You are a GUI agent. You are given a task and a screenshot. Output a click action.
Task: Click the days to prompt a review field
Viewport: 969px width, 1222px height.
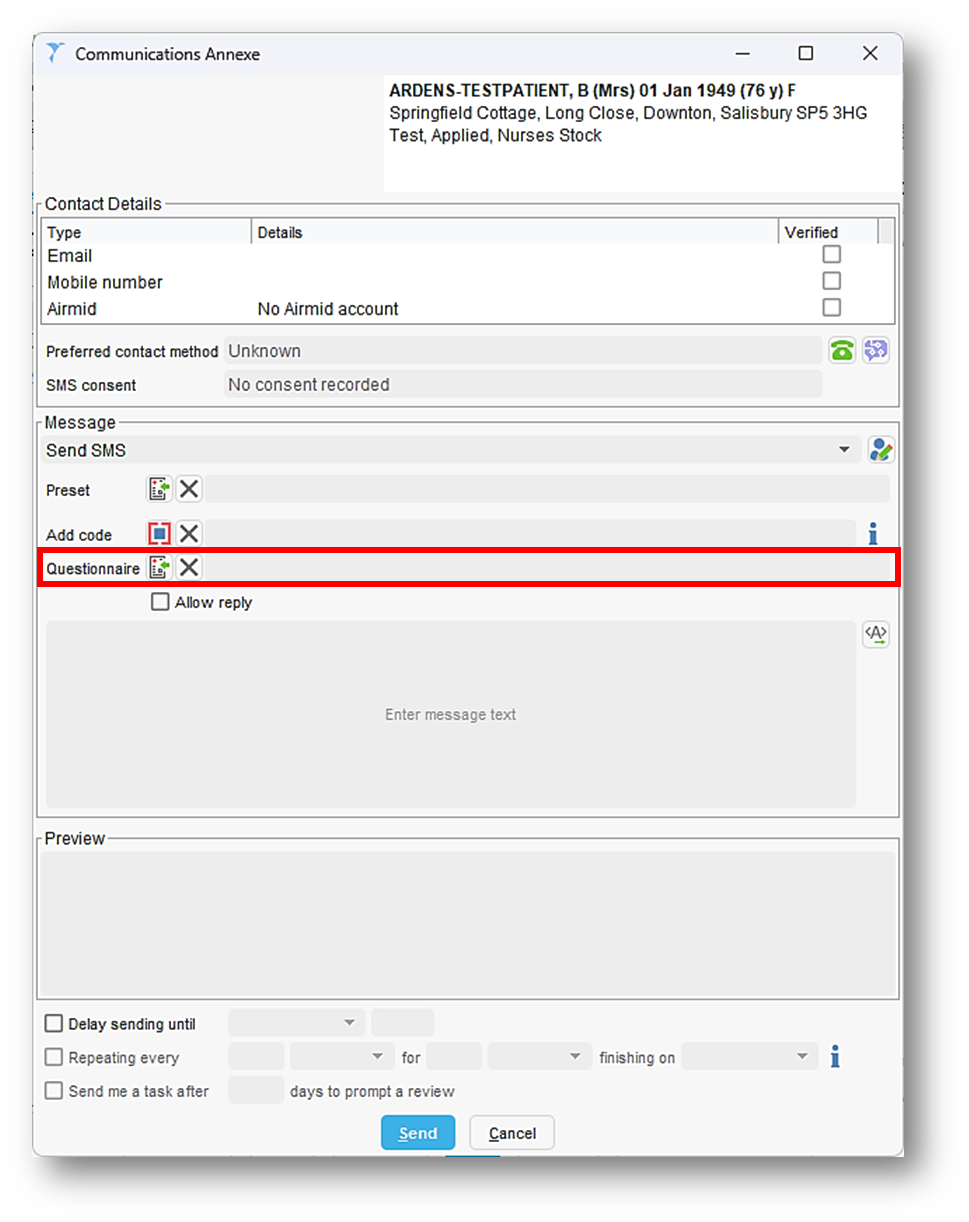click(256, 1091)
